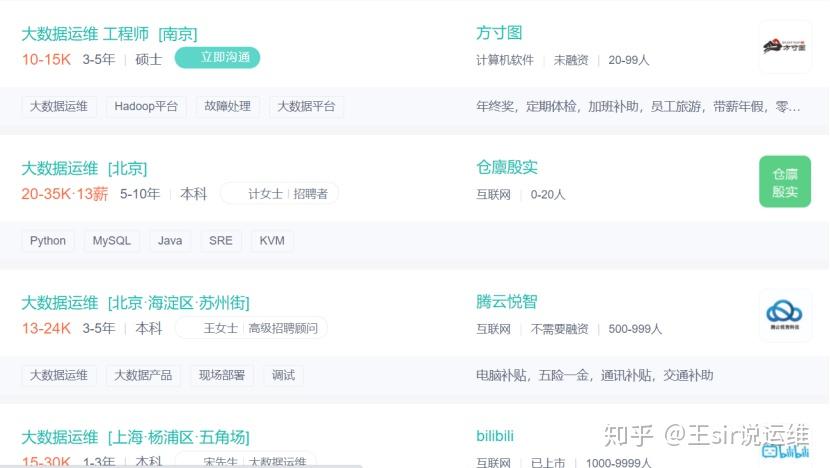The image size is (830, 468).
Task: Select the 大数据平台 tag
Action: [x=306, y=106]
